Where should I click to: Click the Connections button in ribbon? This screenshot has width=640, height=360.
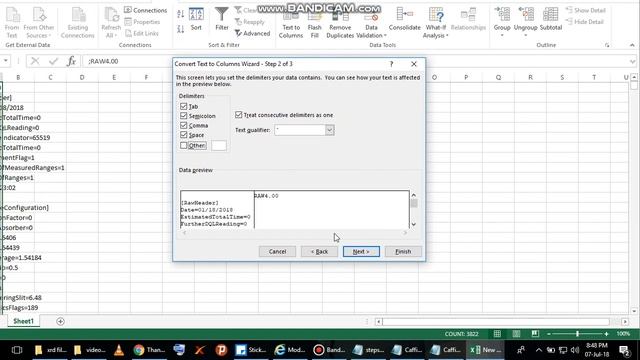point(145,10)
